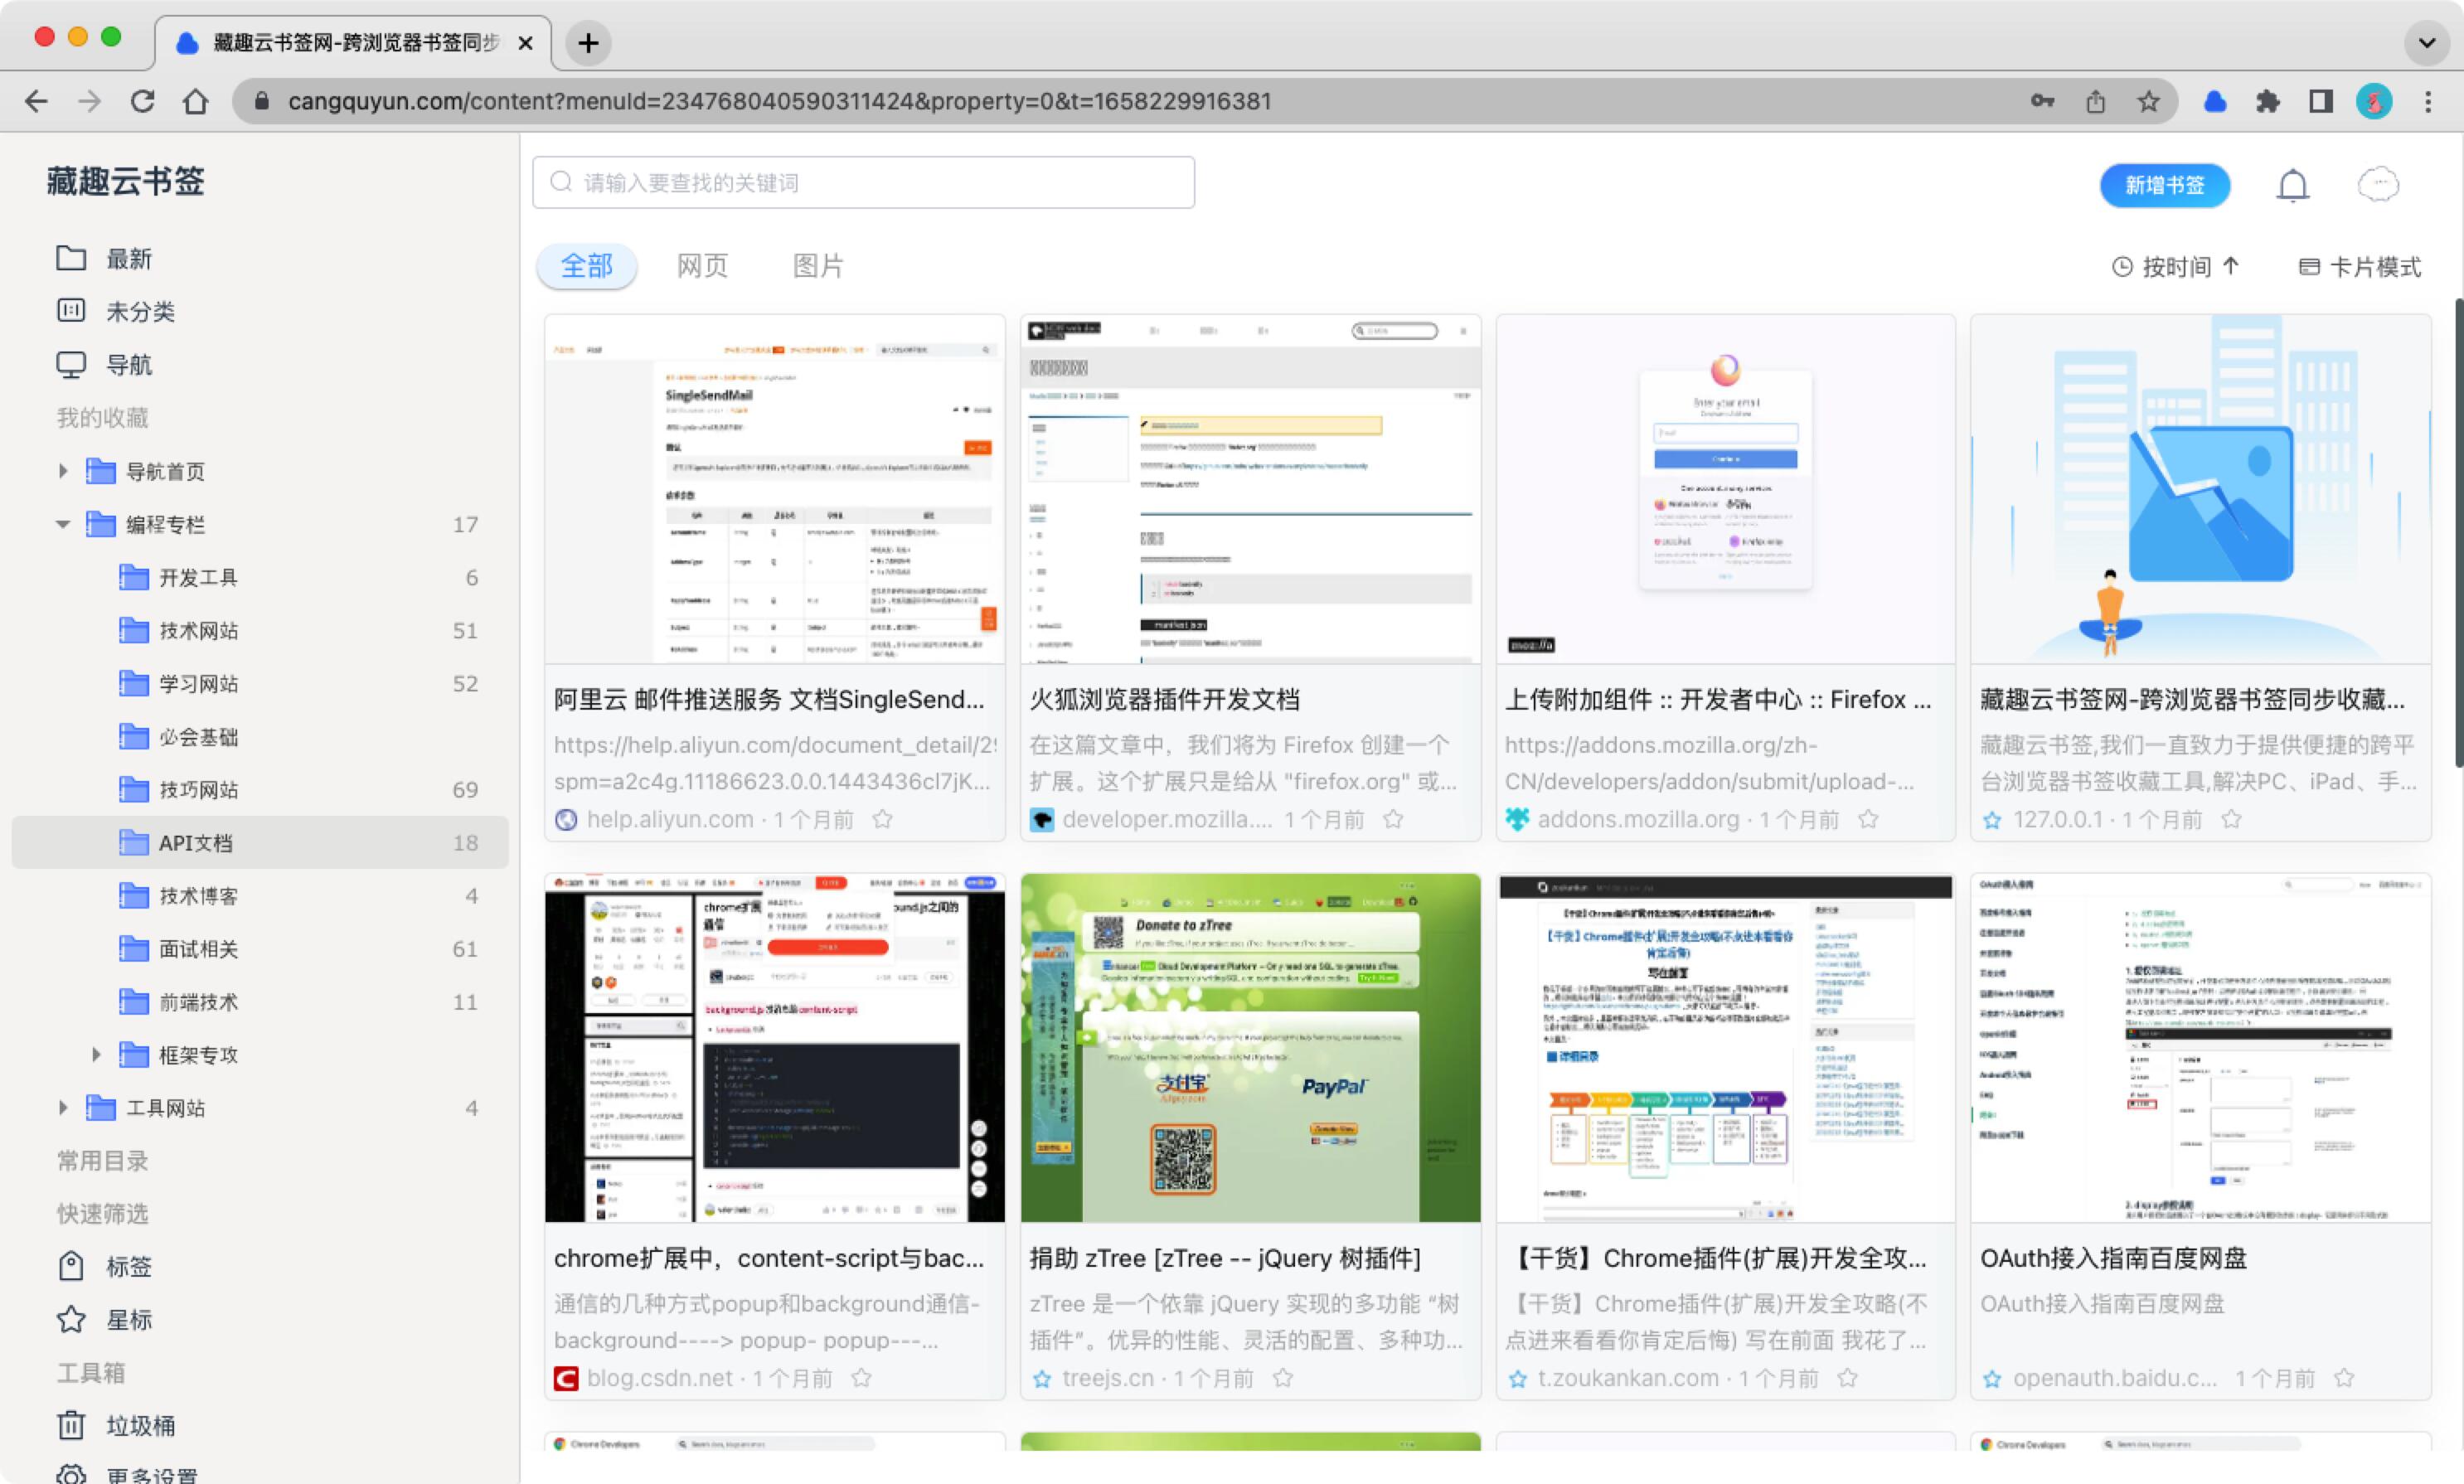Collapse the 编程专栏 folder
2464x1484 pixels.
tap(63, 524)
